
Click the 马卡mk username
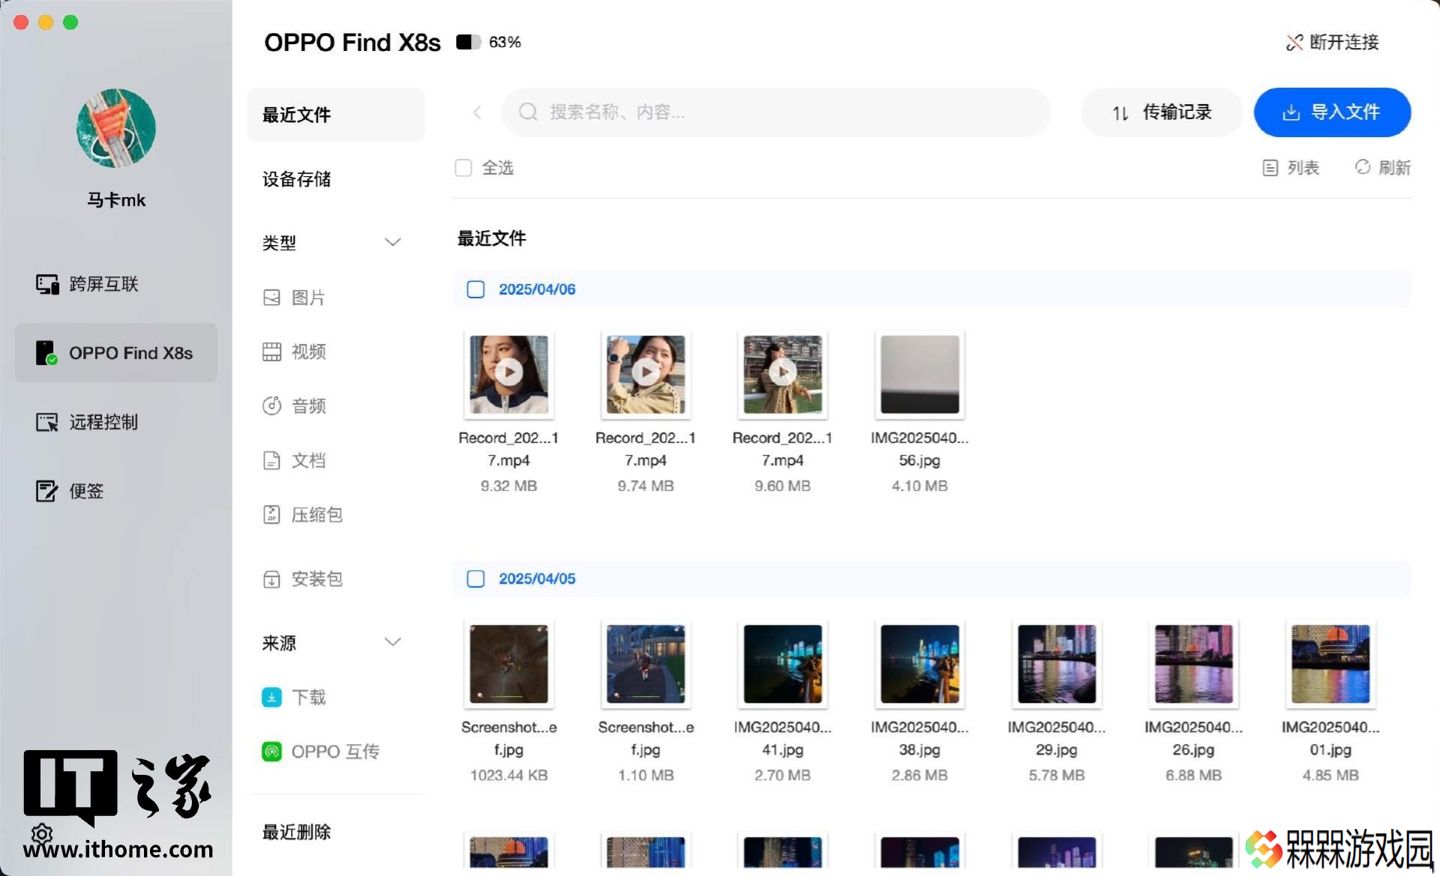coord(116,200)
